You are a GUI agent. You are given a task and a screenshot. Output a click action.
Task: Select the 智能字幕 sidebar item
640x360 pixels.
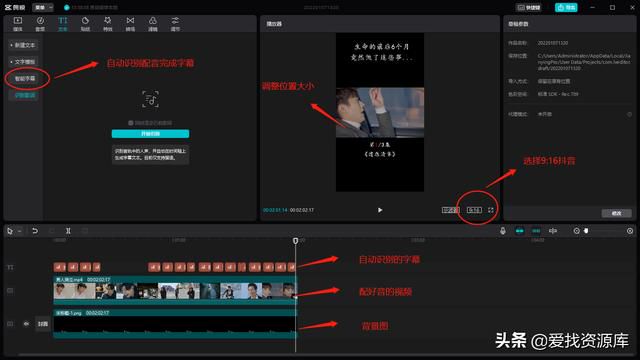(x=25, y=78)
